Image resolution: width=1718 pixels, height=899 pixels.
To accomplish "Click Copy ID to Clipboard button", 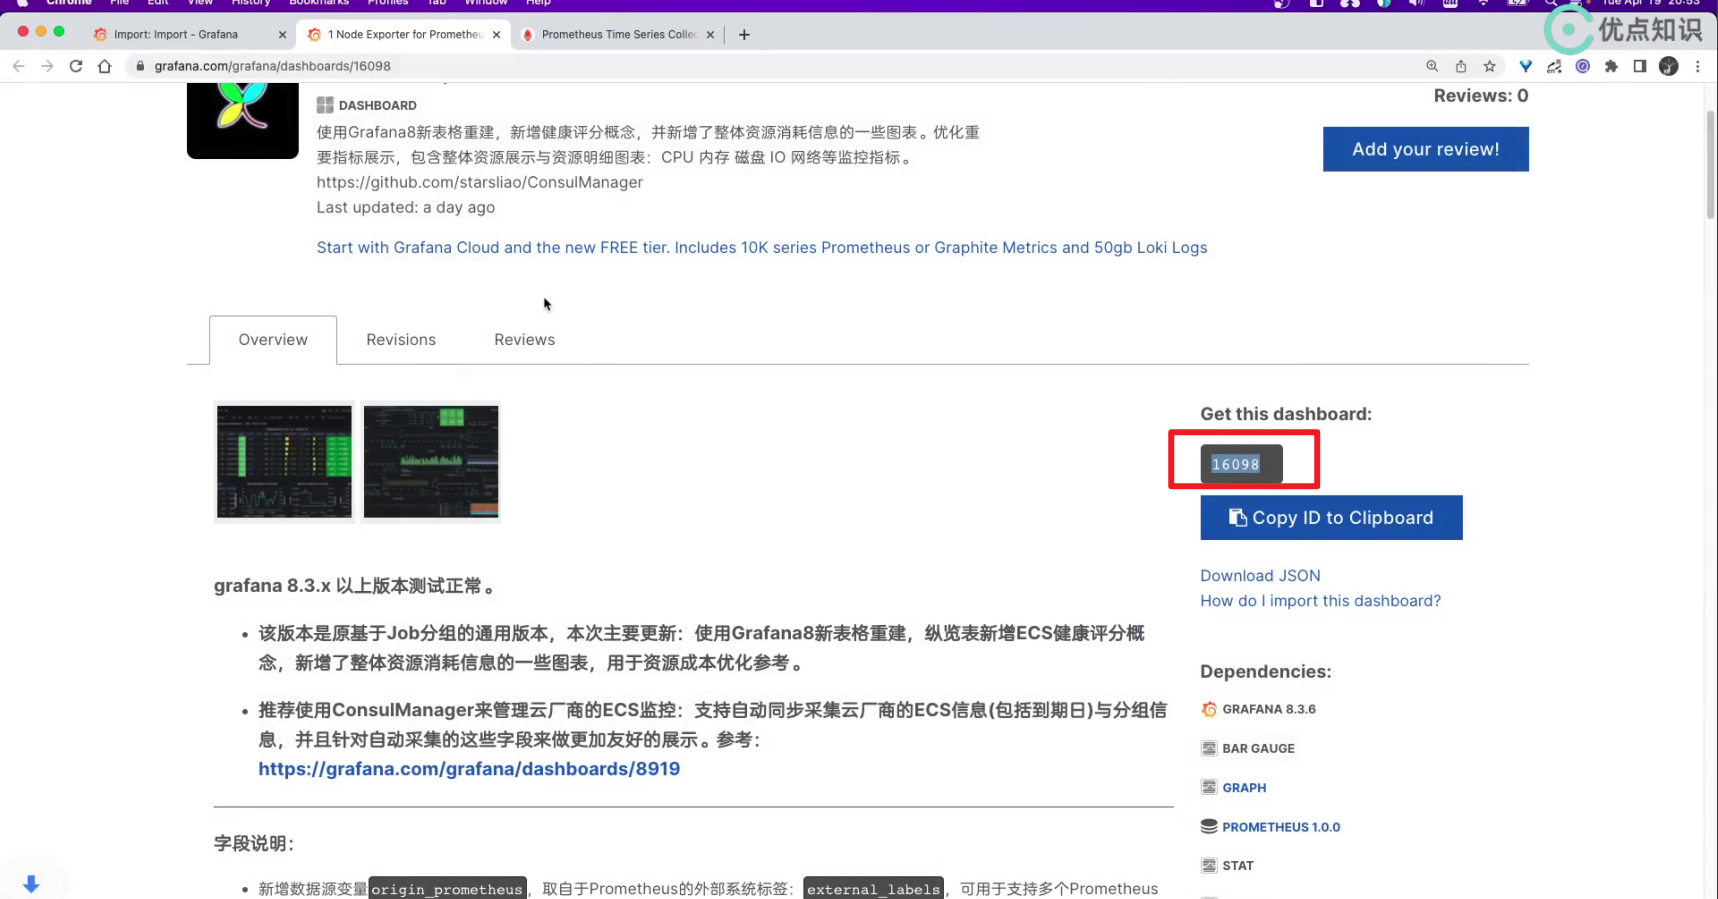I will pos(1331,518).
